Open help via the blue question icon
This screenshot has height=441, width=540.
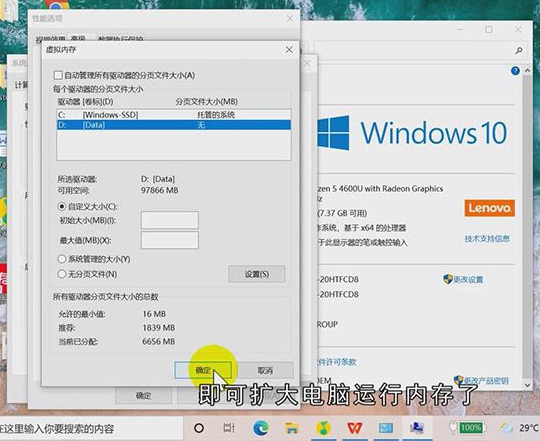point(515,71)
